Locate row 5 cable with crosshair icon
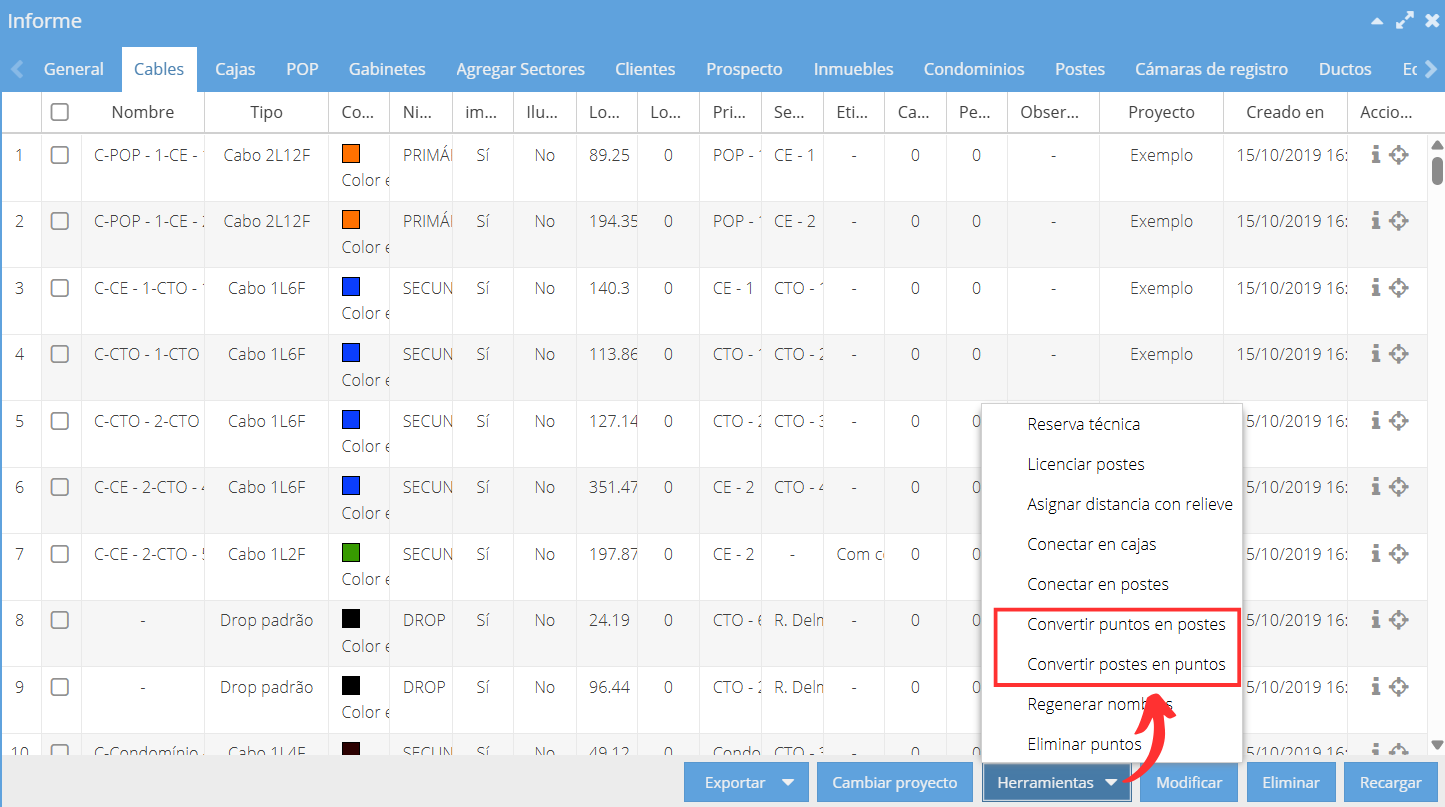The width and height of the screenshot is (1445, 807). [x=1399, y=421]
